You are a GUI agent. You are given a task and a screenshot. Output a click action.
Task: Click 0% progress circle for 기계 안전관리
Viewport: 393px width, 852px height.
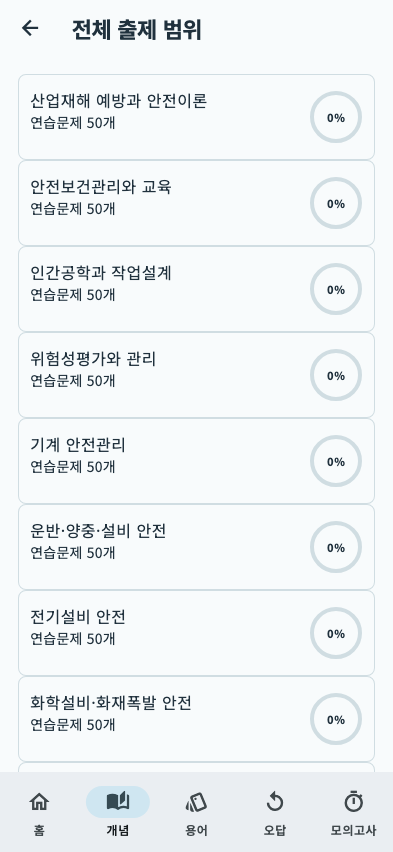pos(336,461)
